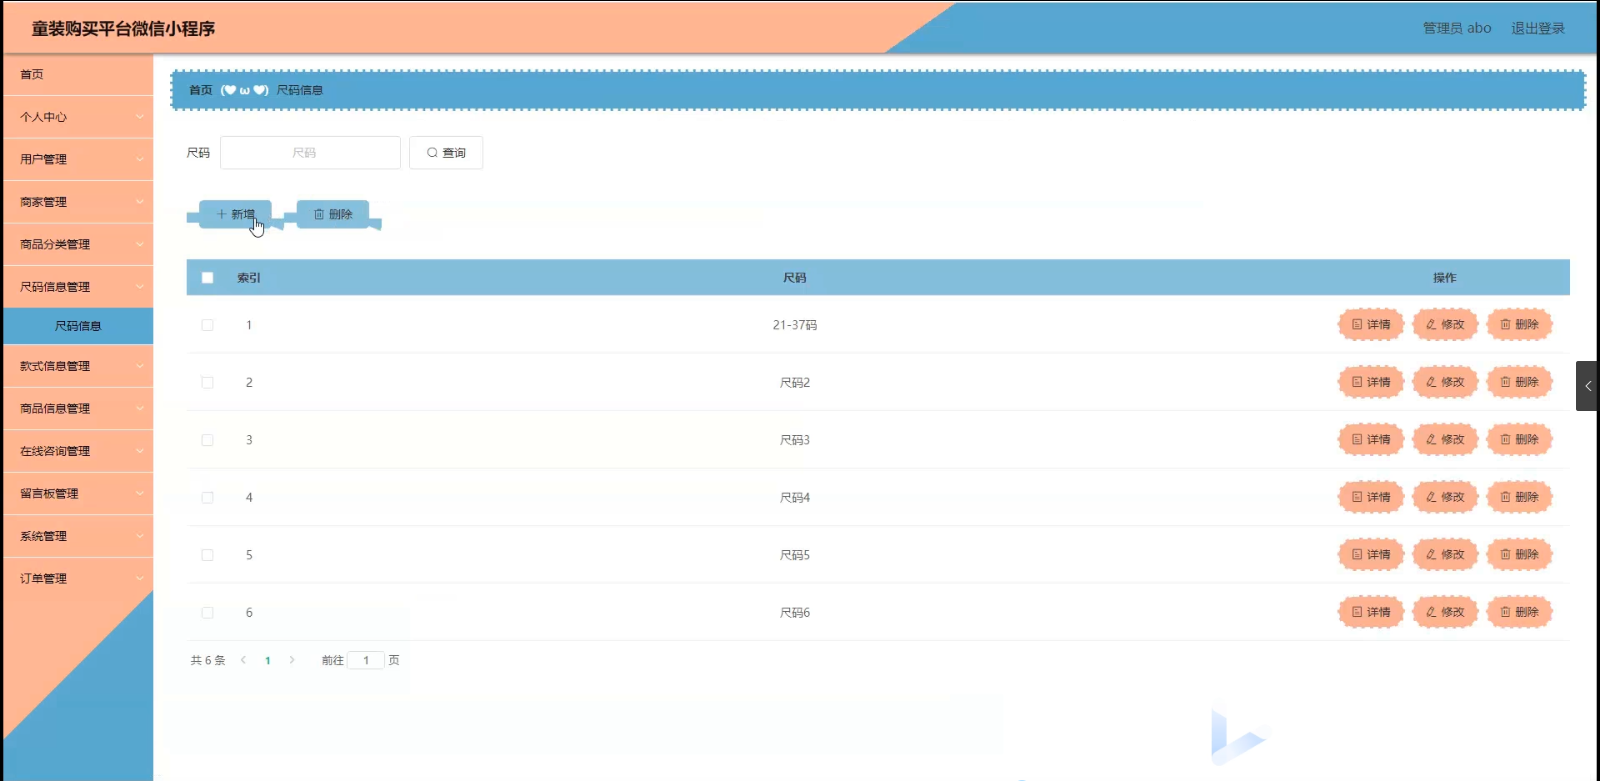The height and width of the screenshot is (781, 1600).
Task: Open 详情 for the 尺码3 row
Action: click(x=1371, y=439)
